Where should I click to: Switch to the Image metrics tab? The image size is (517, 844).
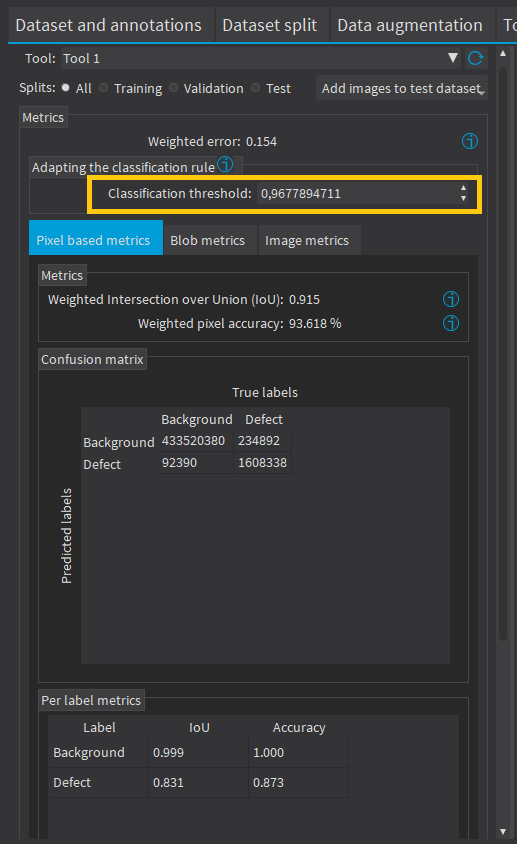[x=307, y=240]
